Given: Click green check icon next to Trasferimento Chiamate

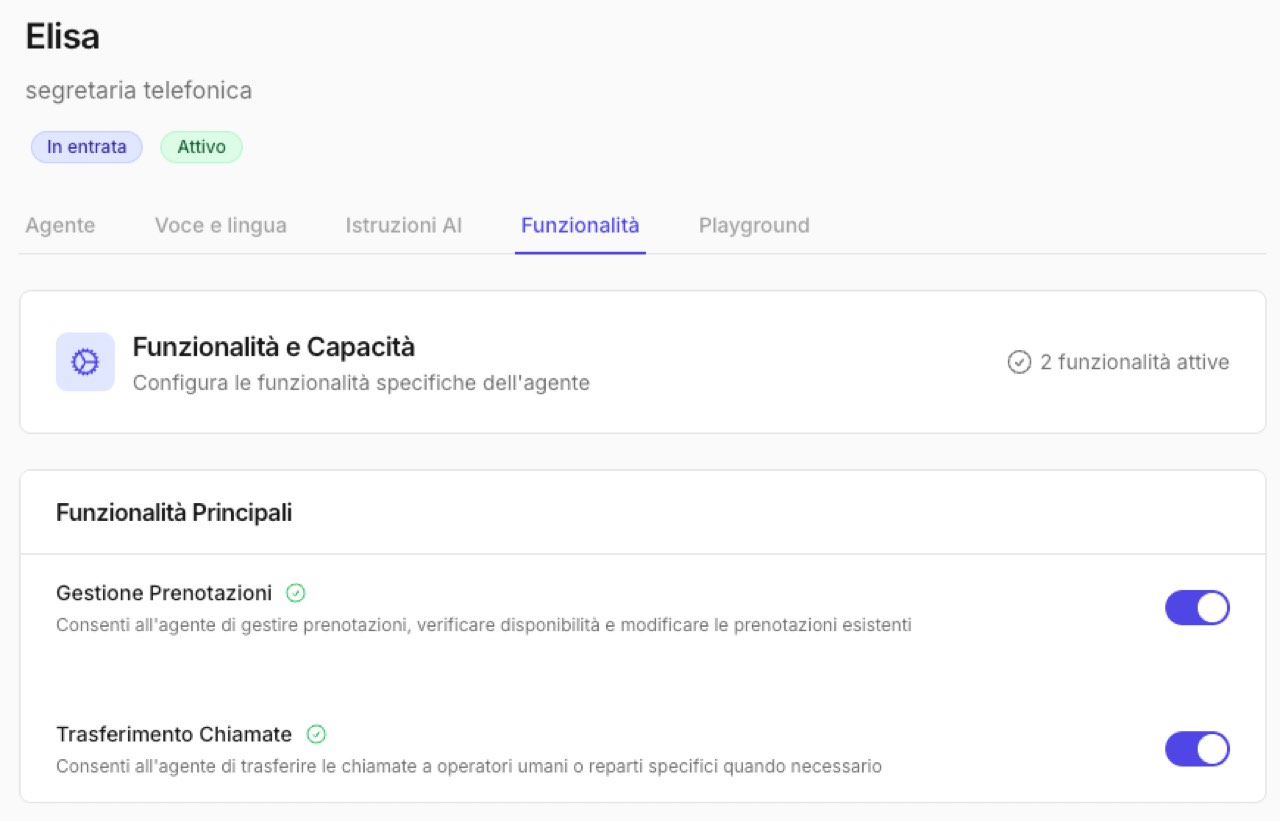Looking at the screenshot, I should point(316,735).
